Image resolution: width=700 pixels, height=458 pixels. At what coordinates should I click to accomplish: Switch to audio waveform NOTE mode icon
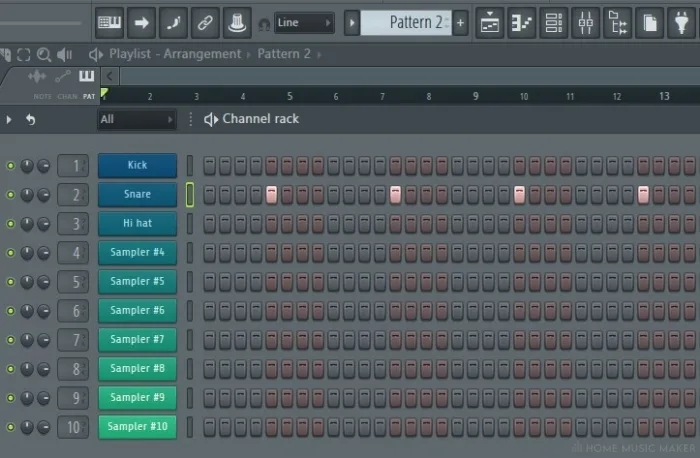tap(37, 76)
